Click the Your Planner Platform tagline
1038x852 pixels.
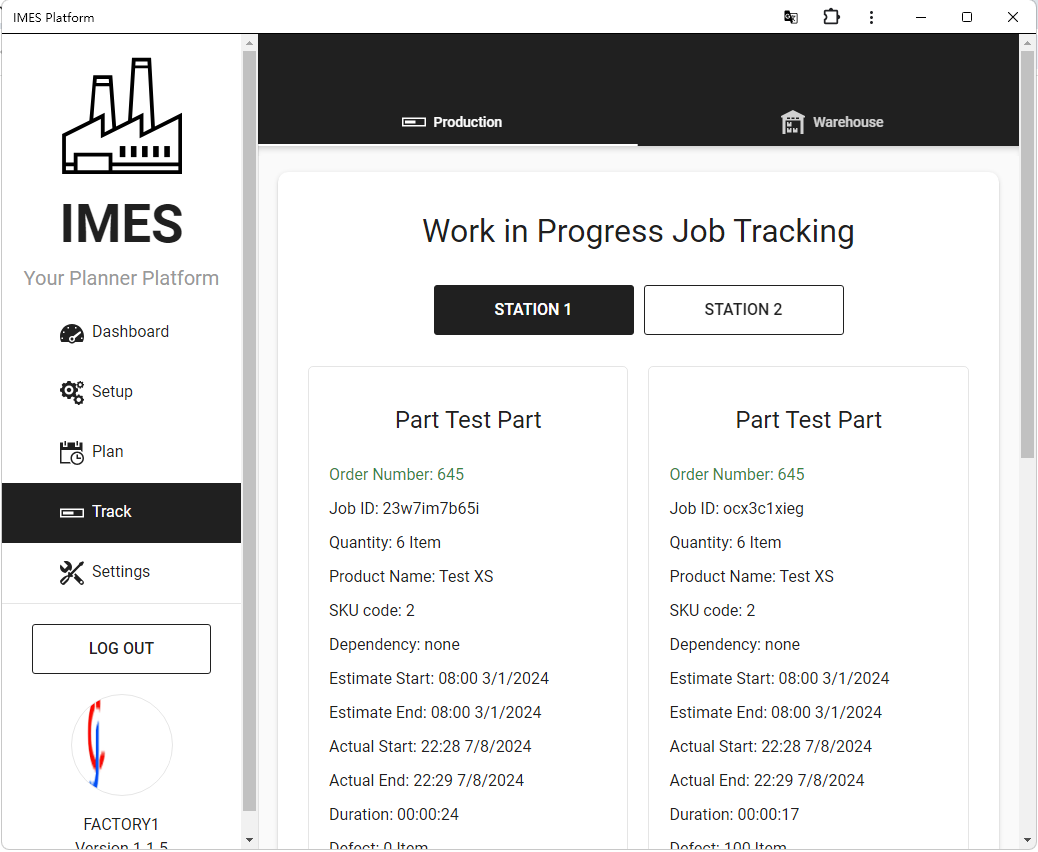[x=121, y=278]
